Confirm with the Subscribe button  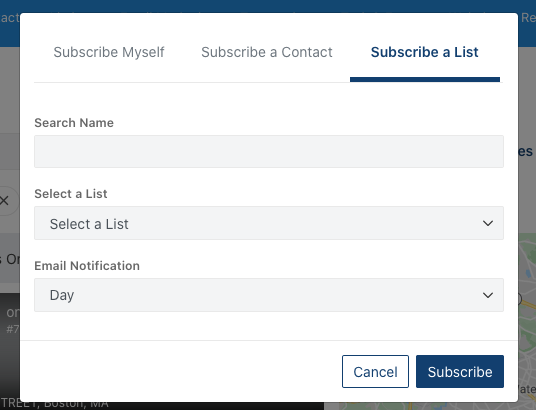pos(460,371)
